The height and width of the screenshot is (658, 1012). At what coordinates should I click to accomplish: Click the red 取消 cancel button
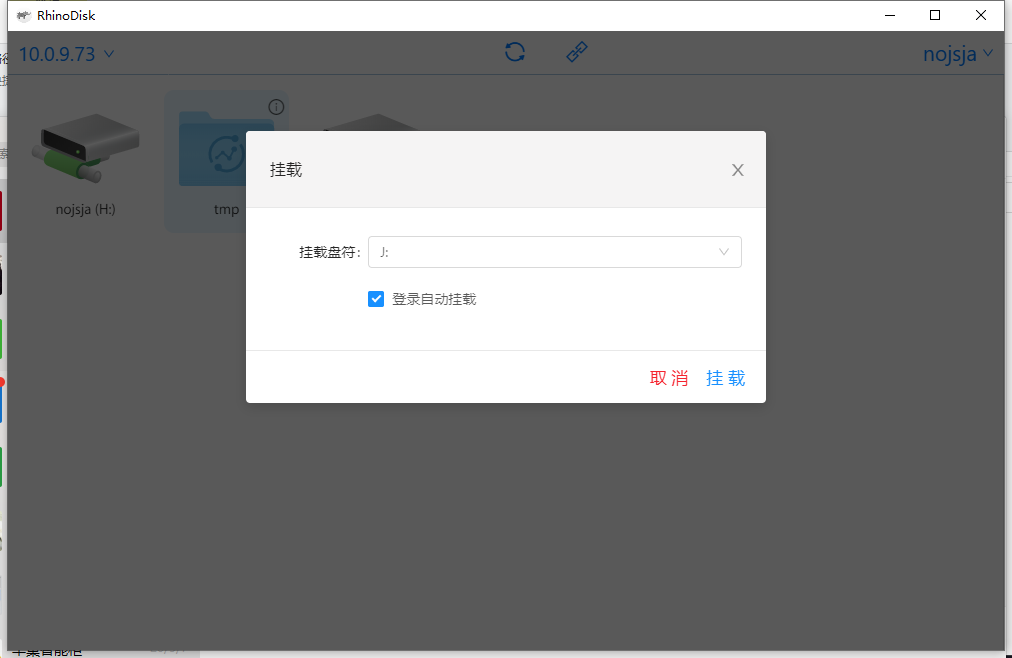[x=669, y=378]
